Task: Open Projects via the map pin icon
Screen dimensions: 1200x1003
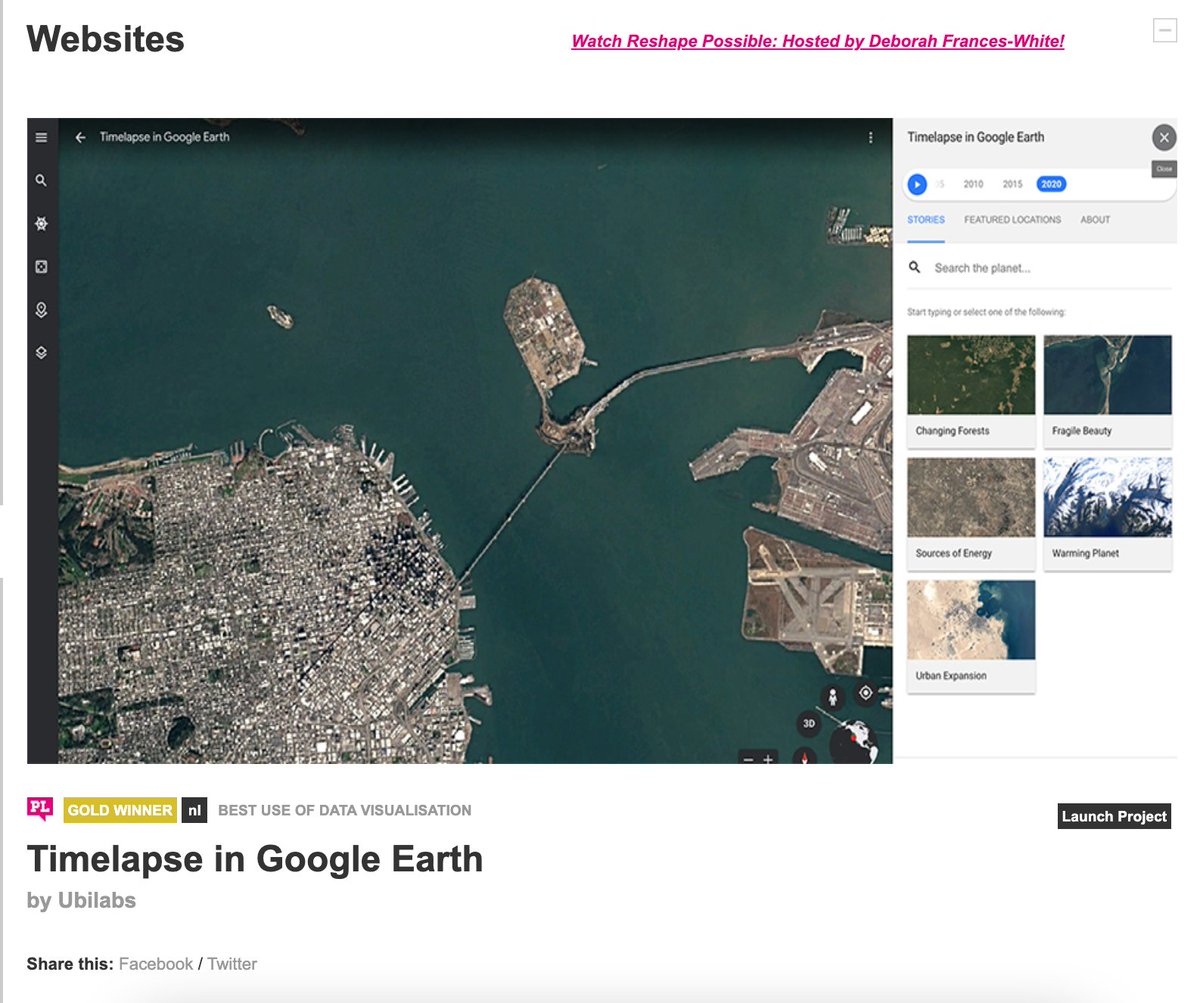Action: pos(40,310)
